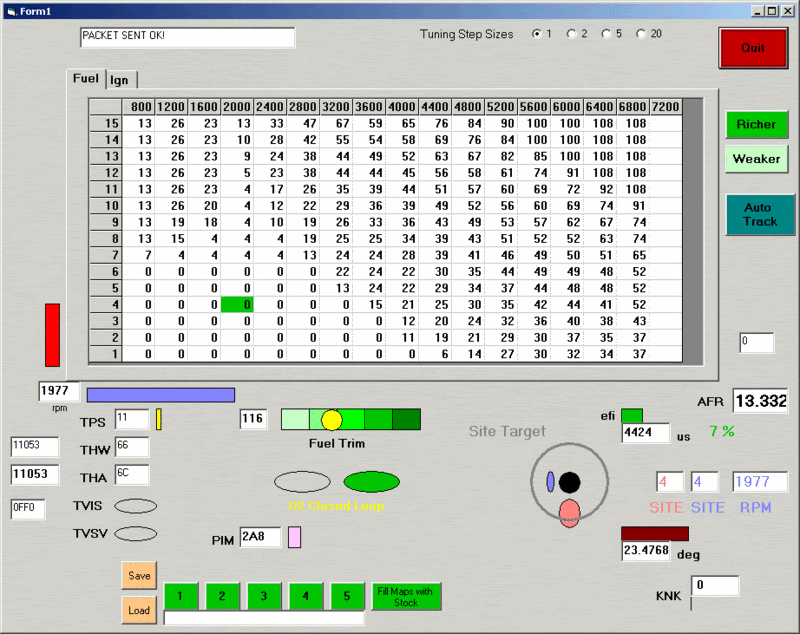Screen dimensions: 800x634
Task: Click the 4424 us pulse width field
Action: coord(645,433)
